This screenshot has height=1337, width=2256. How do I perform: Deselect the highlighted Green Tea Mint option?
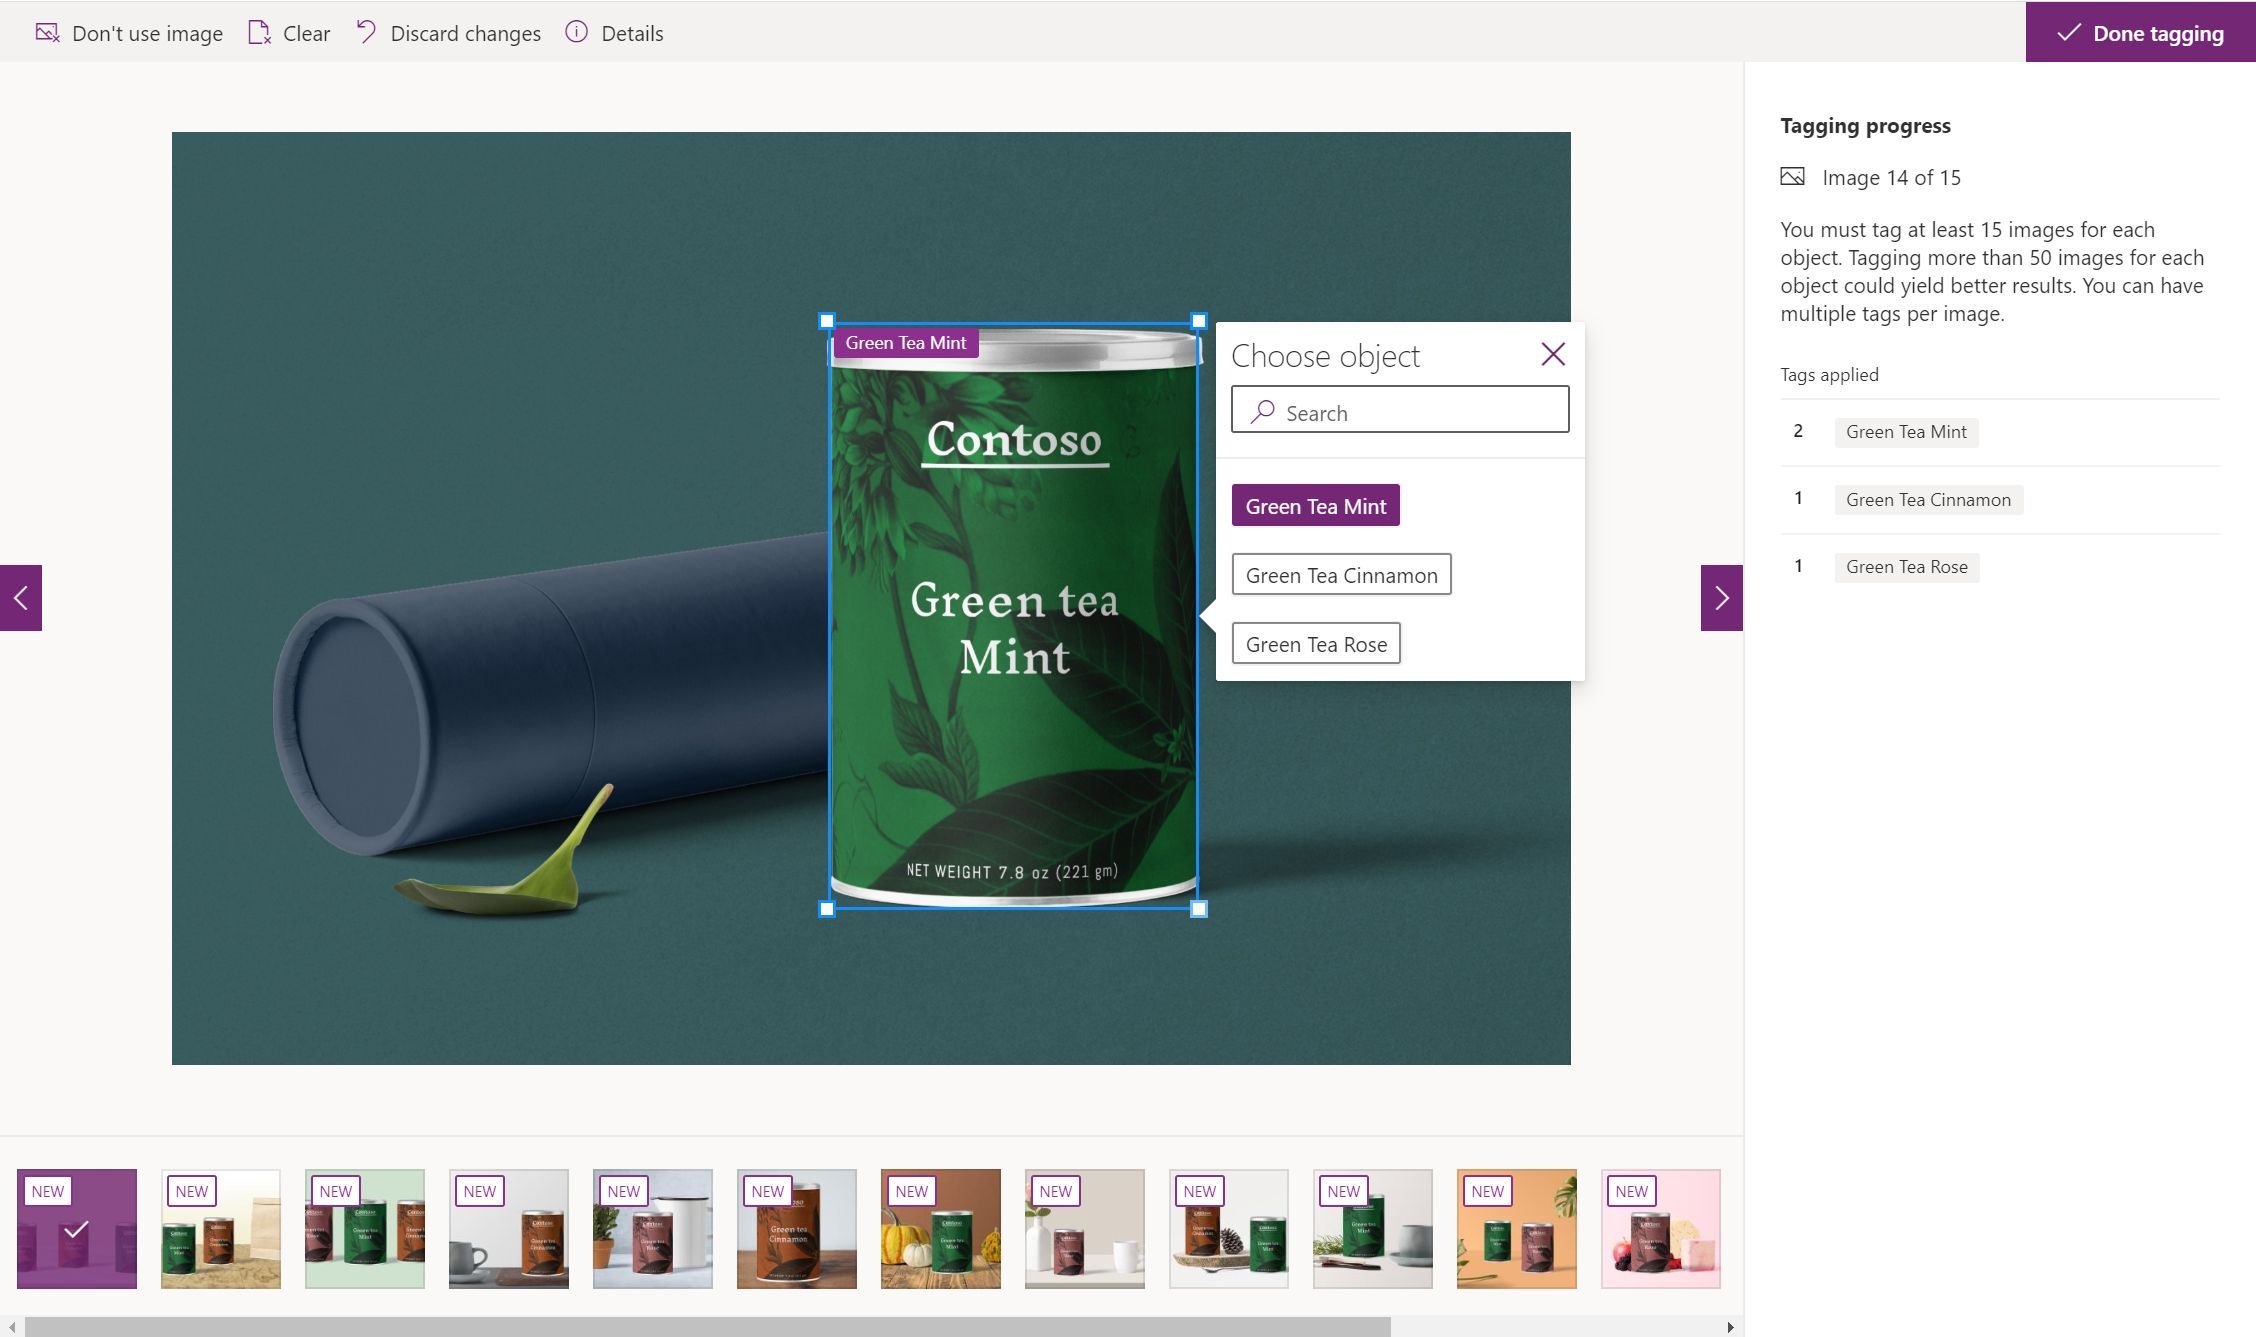pyautogui.click(x=1315, y=505)
